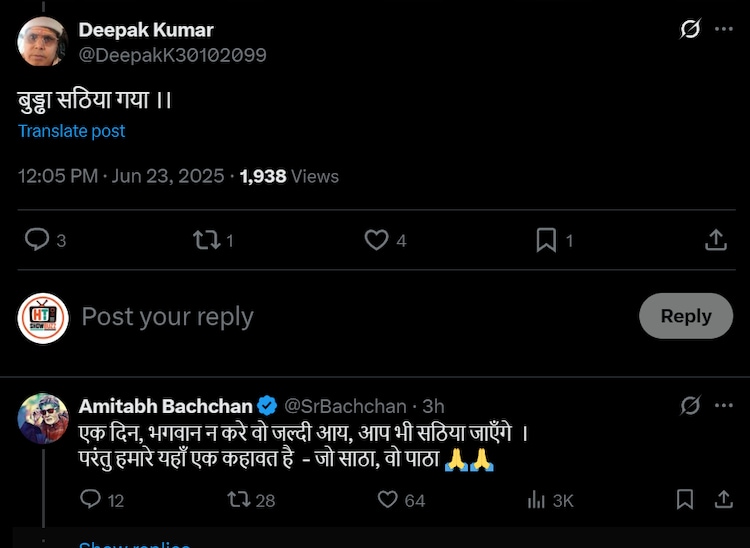Like Amitabh Bachchan's reply

point(388,499)
